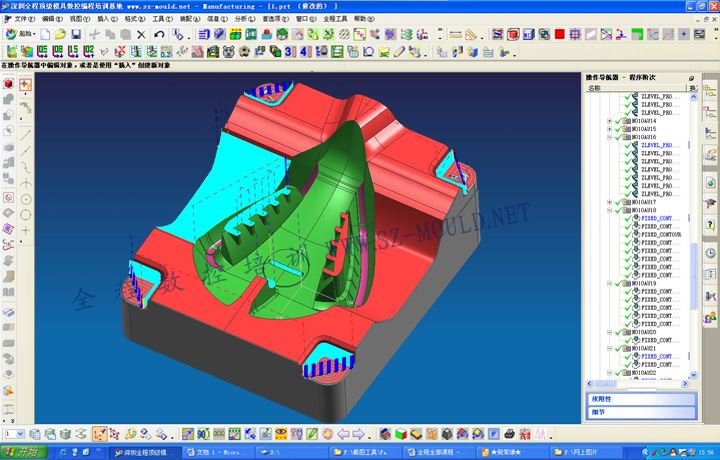Click navigator vertical scrollbar down arrow

coord(693,375)
